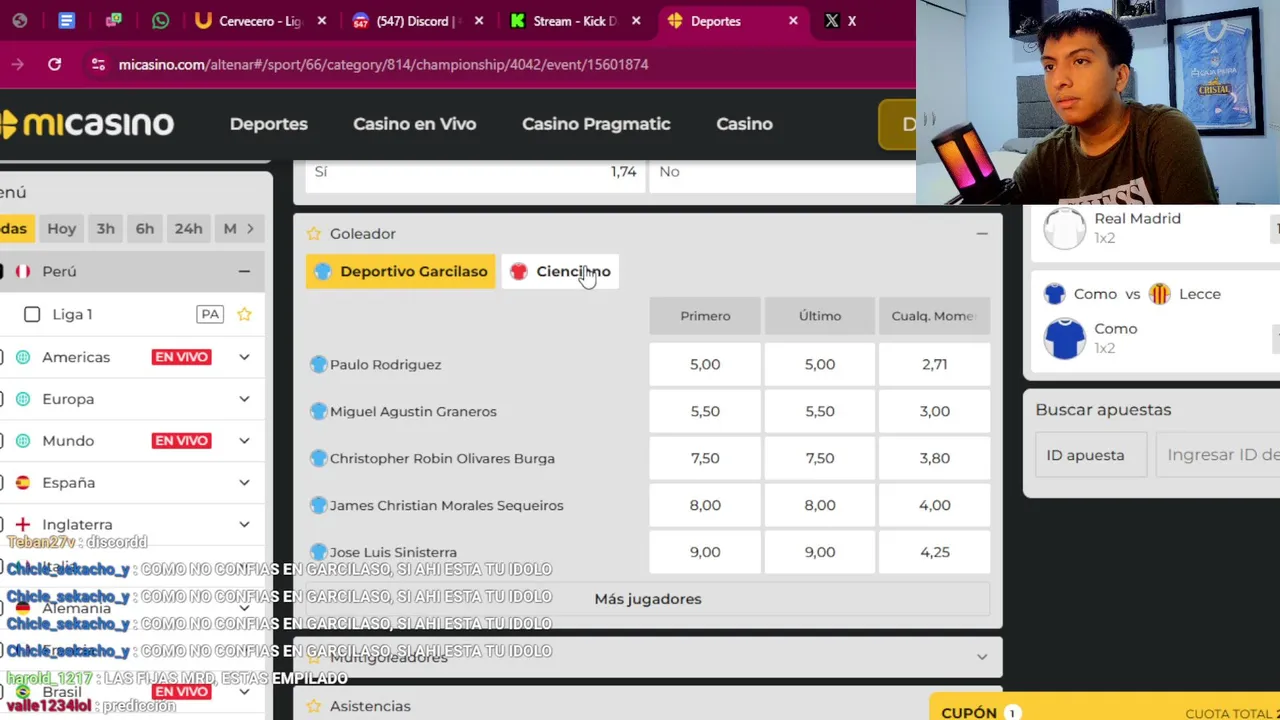Click Christopher Robin Olivares Burga jersey icon

(x=318, y=458)
